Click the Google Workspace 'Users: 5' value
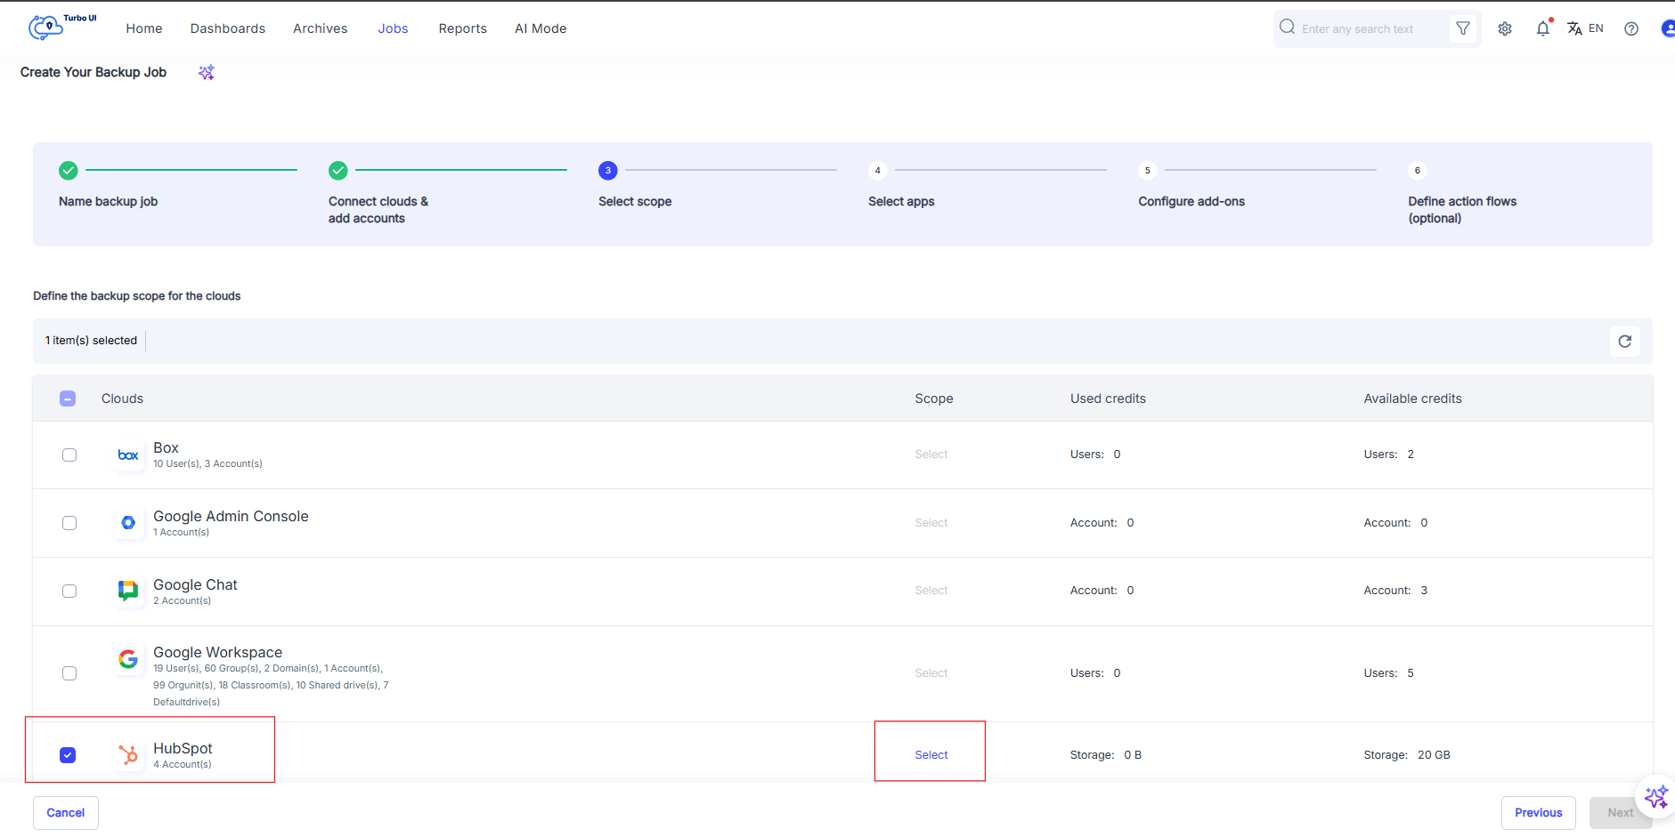The height and width of the screenshot is (837, 1675). [x=1389, y=673]
